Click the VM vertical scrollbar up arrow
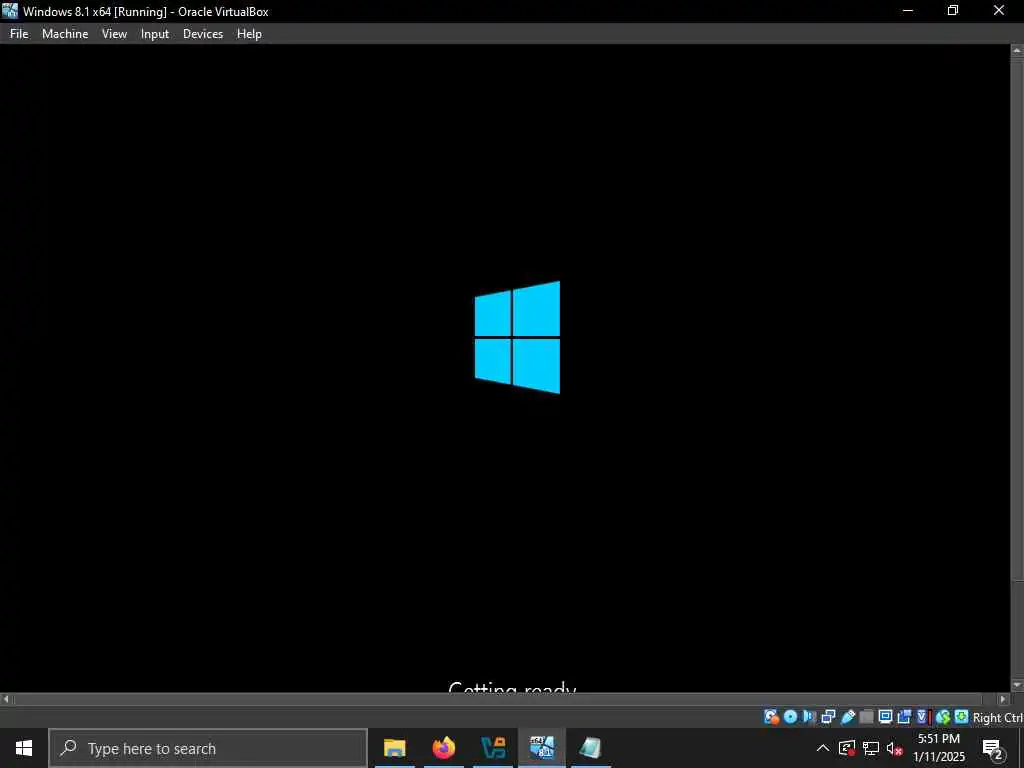 1017,50
